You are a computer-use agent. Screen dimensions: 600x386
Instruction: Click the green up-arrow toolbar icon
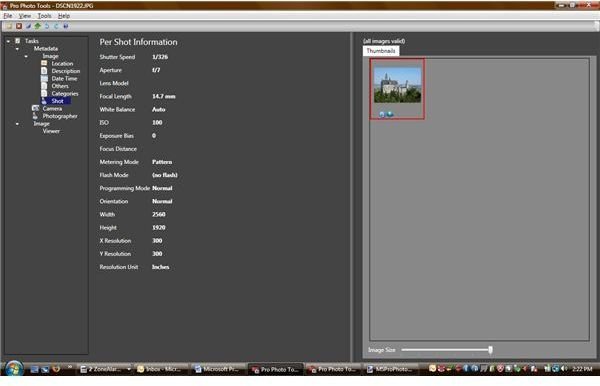click(x=38, y=26)
